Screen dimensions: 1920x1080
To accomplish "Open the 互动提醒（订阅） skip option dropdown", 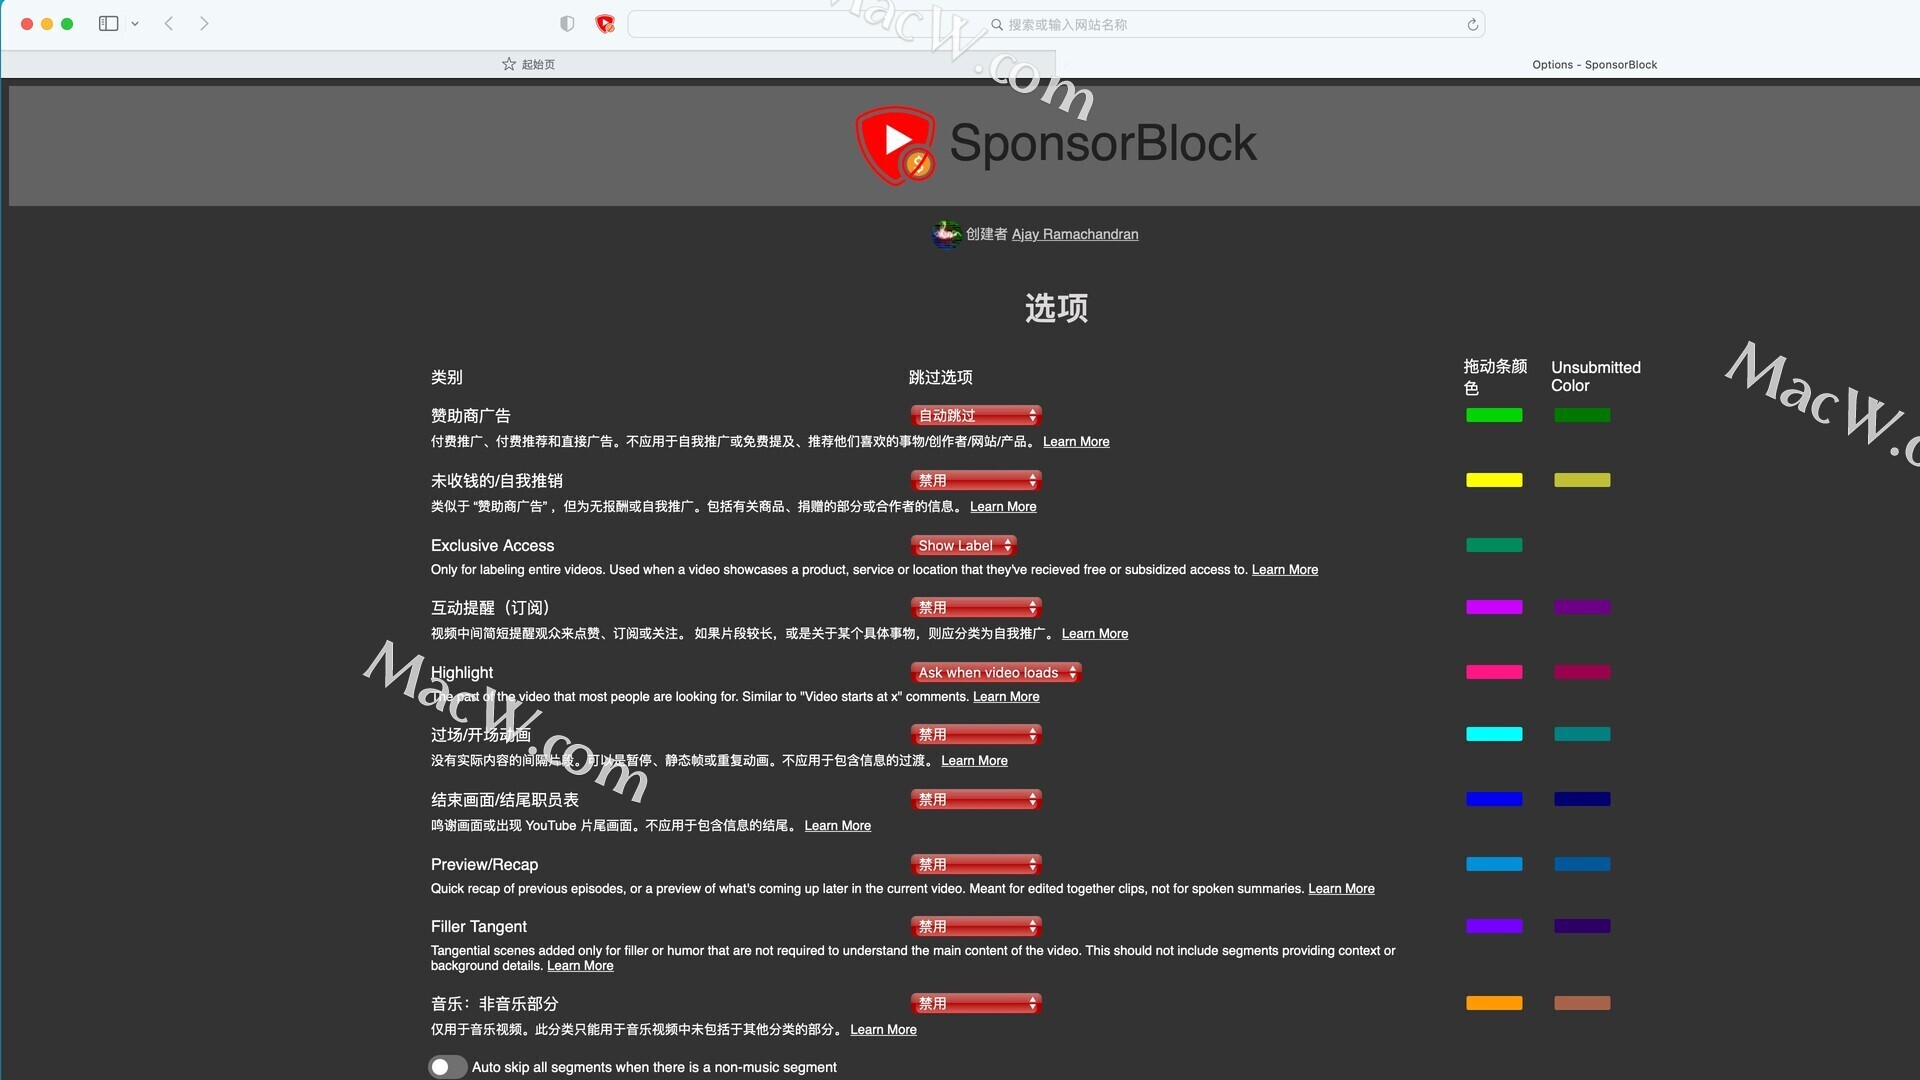I will point(976,607).
